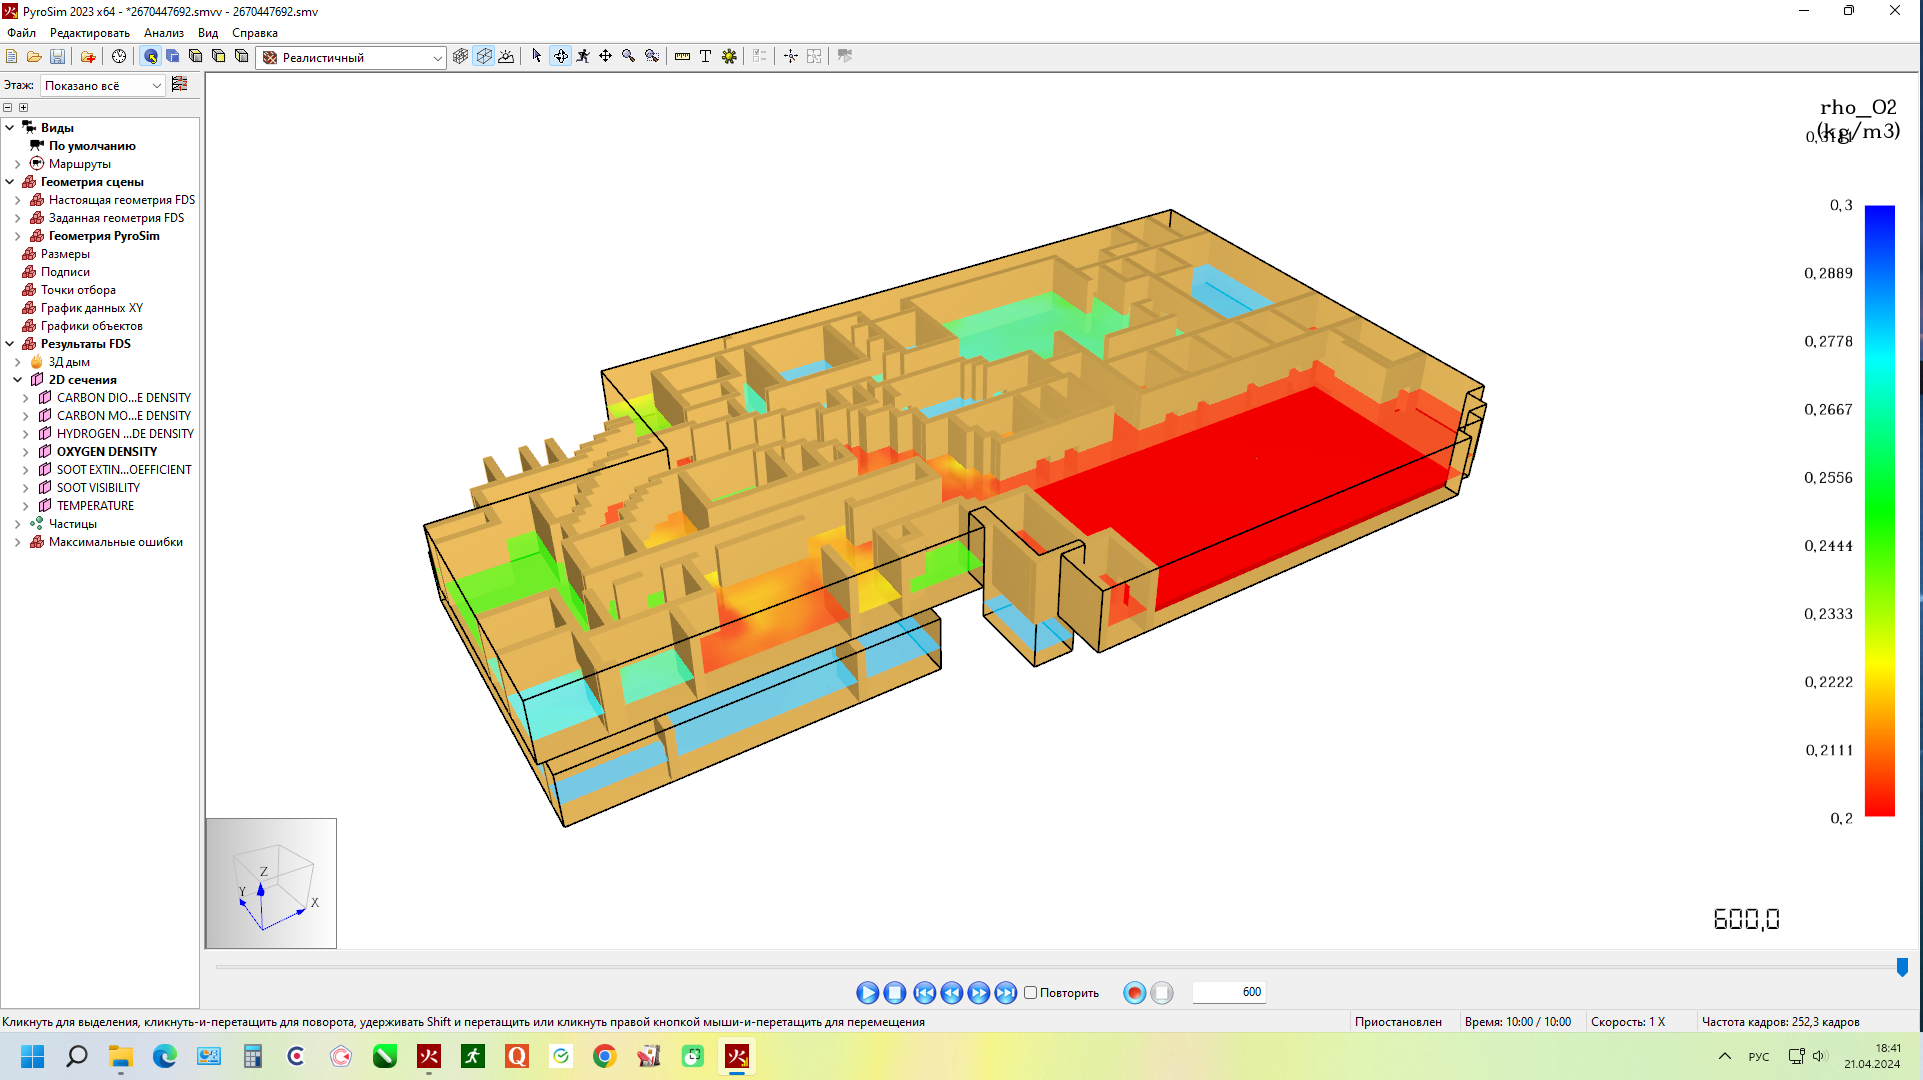Step back with the rewind button
The width and height of the screenshot is (1923, 1080).
coord(951,993)
